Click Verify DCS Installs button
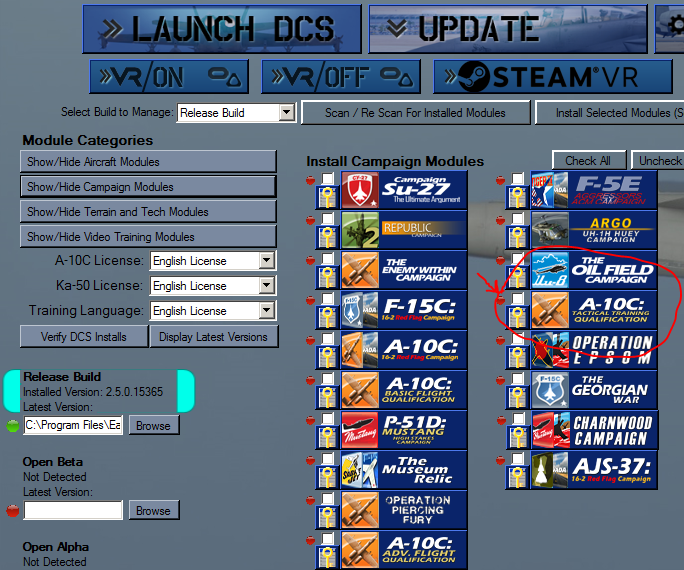The width and height of the screenshot is (684, 570). pos(84,337)
